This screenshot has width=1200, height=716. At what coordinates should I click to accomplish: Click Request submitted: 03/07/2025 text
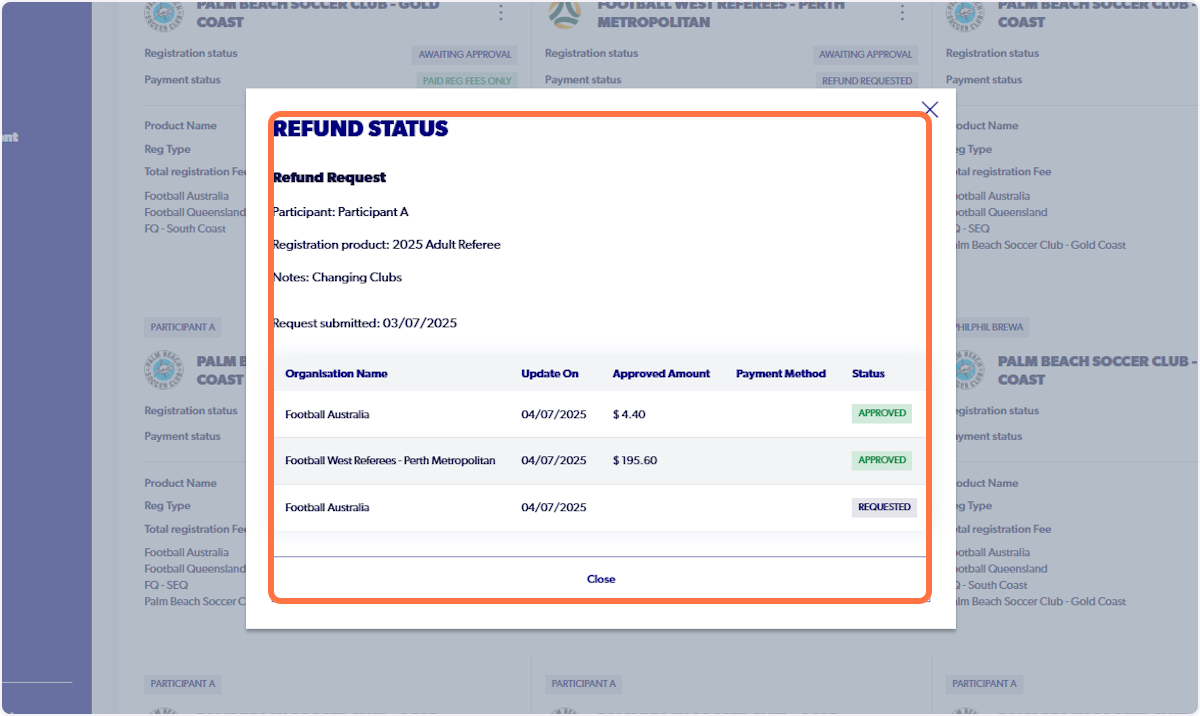coord(365,323)
